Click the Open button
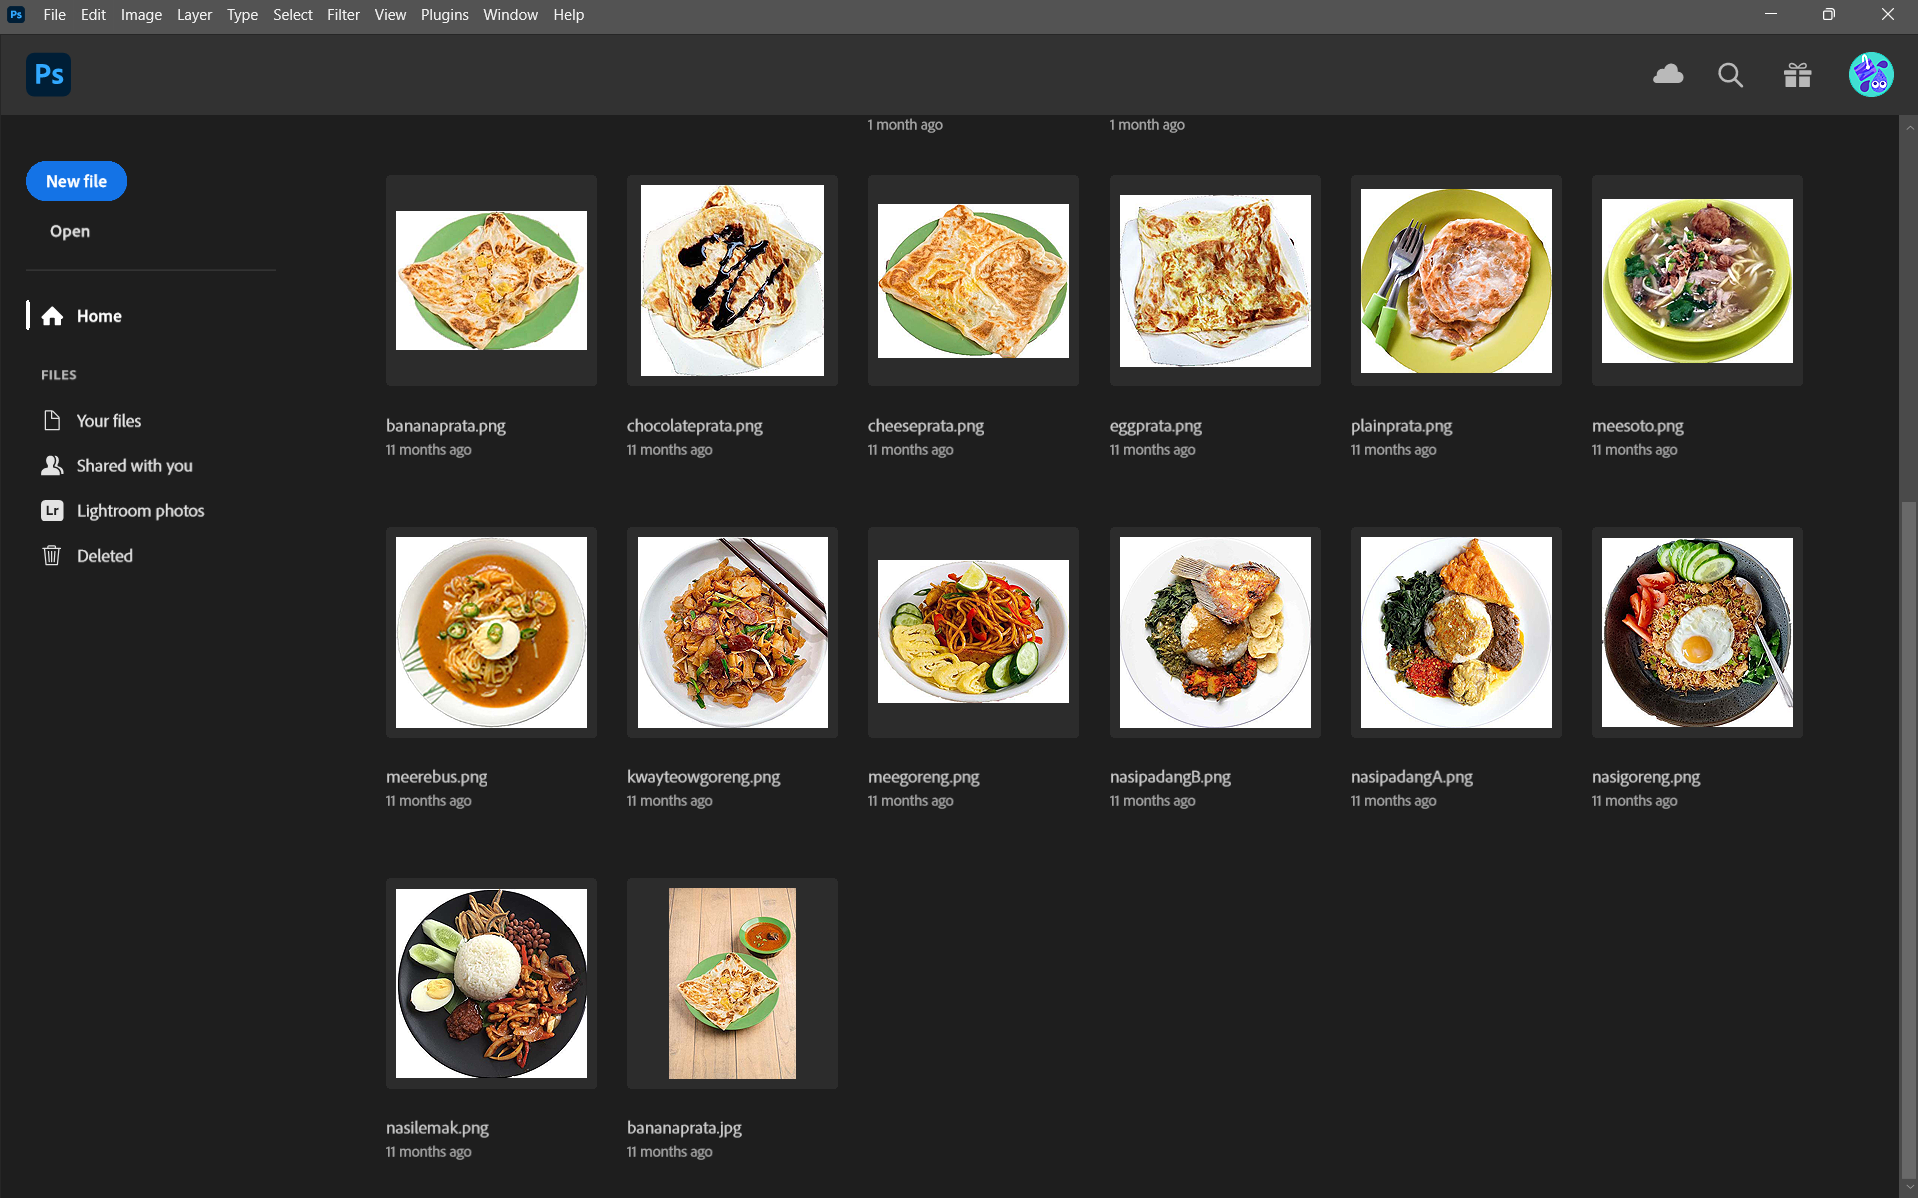This screenshot has height=1198, width=1918. [x=70, y=231]
